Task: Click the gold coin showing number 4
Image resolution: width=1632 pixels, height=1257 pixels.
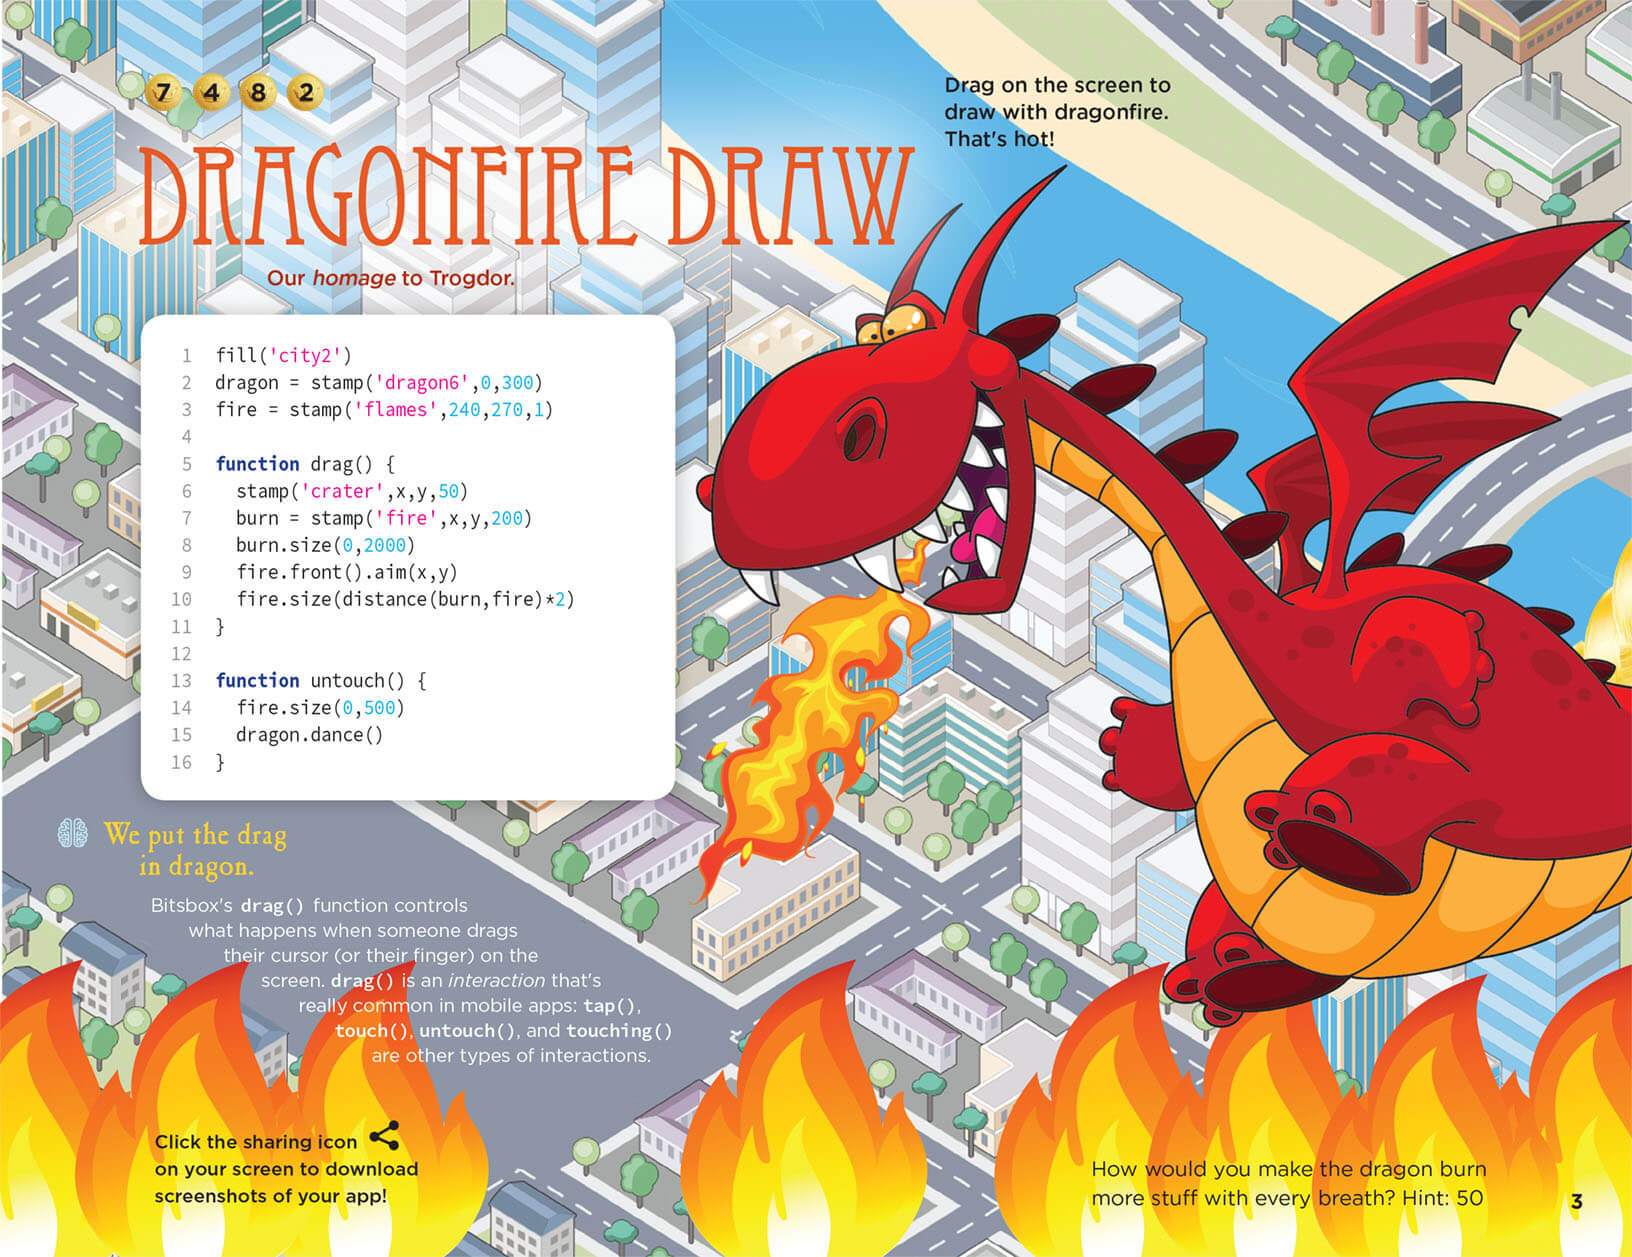Action: click(x=210, y=93)
